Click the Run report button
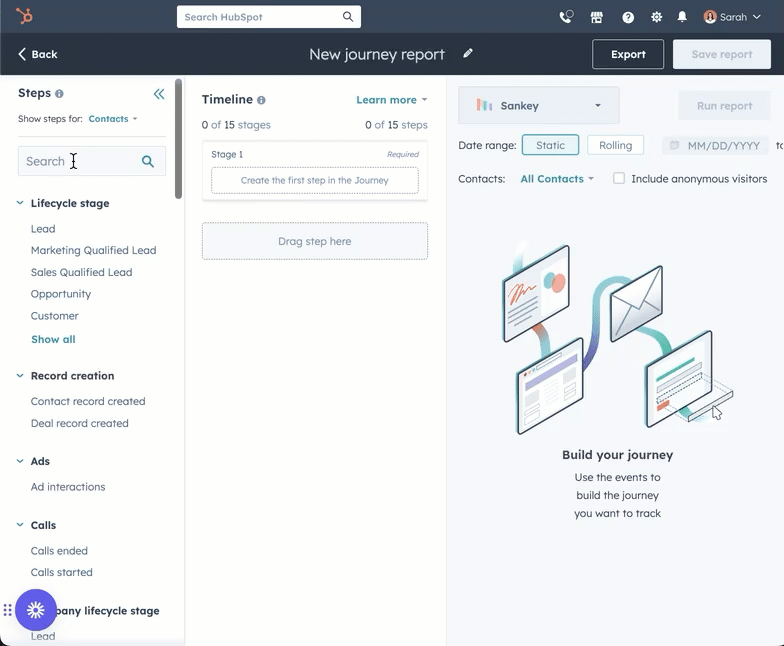Image resolution: width=784 pixels, height=646 pixels. pos(724,106)
